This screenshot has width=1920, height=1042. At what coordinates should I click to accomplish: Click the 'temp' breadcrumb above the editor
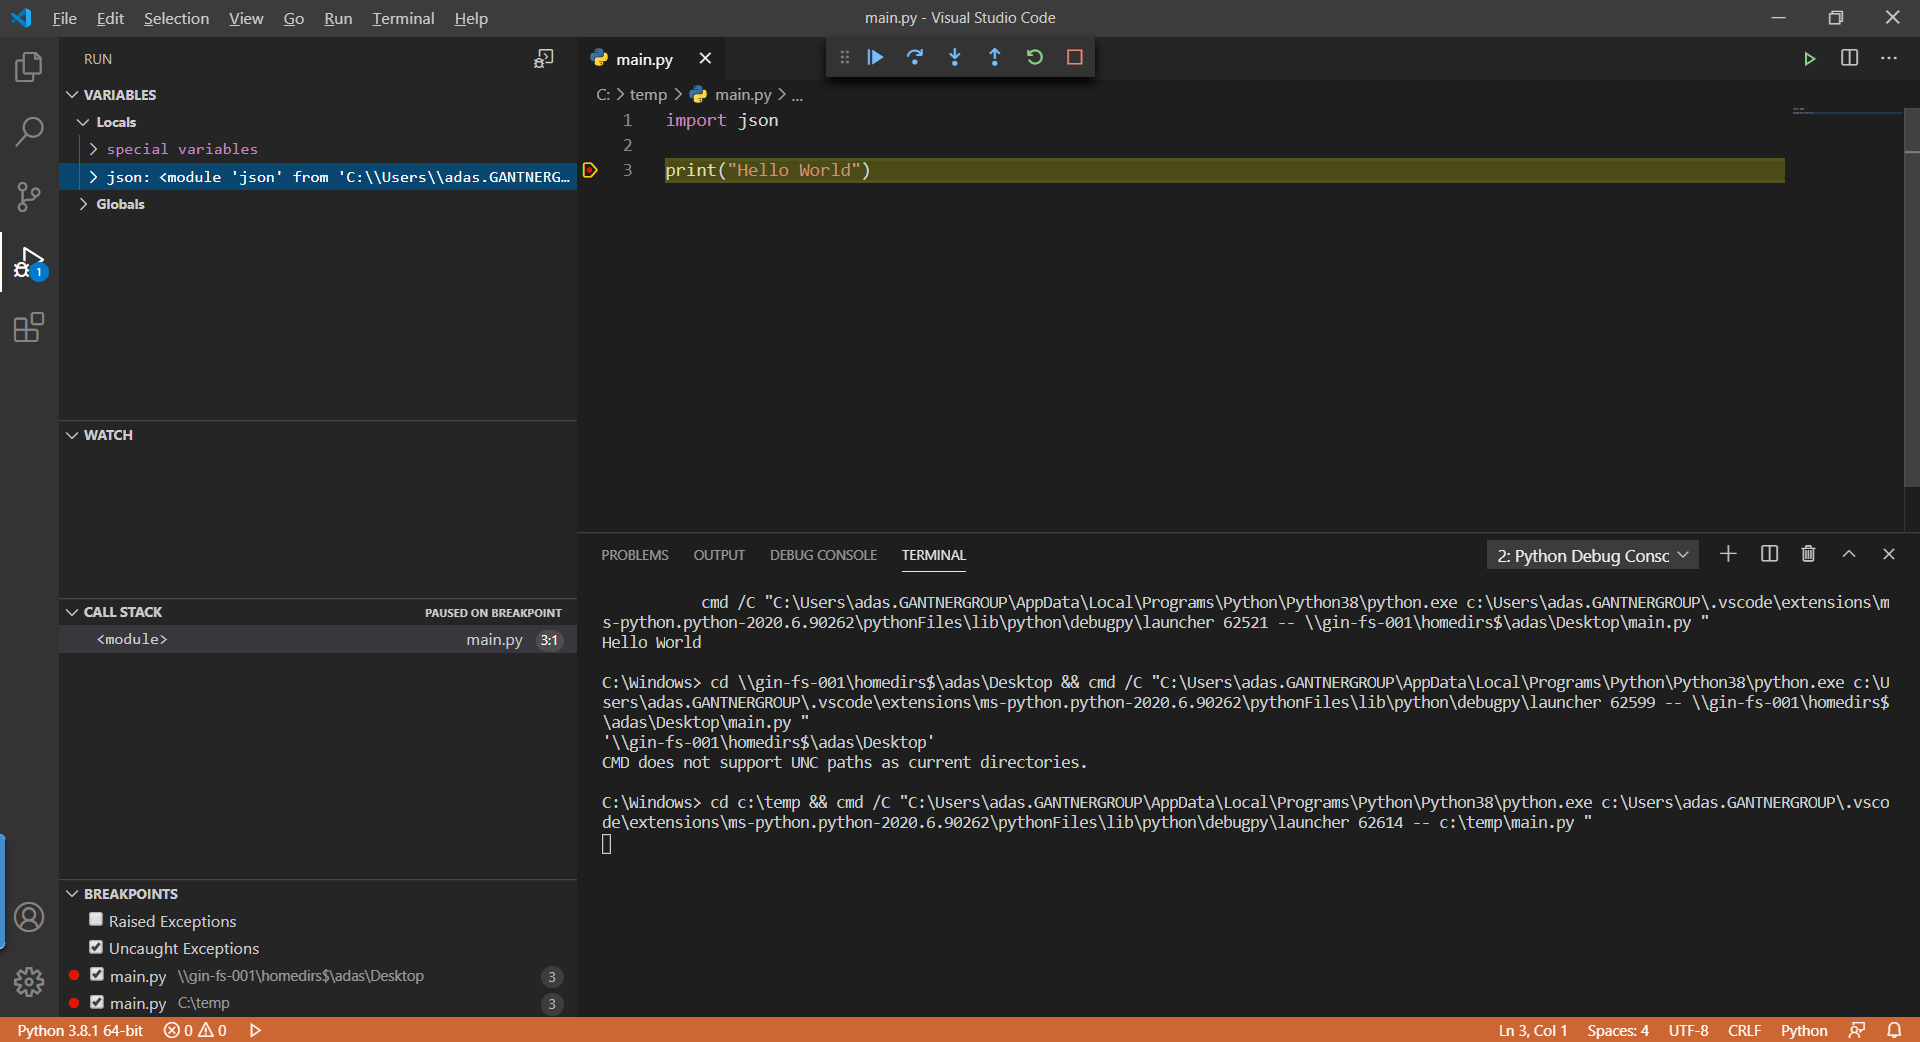coord(649,93)
